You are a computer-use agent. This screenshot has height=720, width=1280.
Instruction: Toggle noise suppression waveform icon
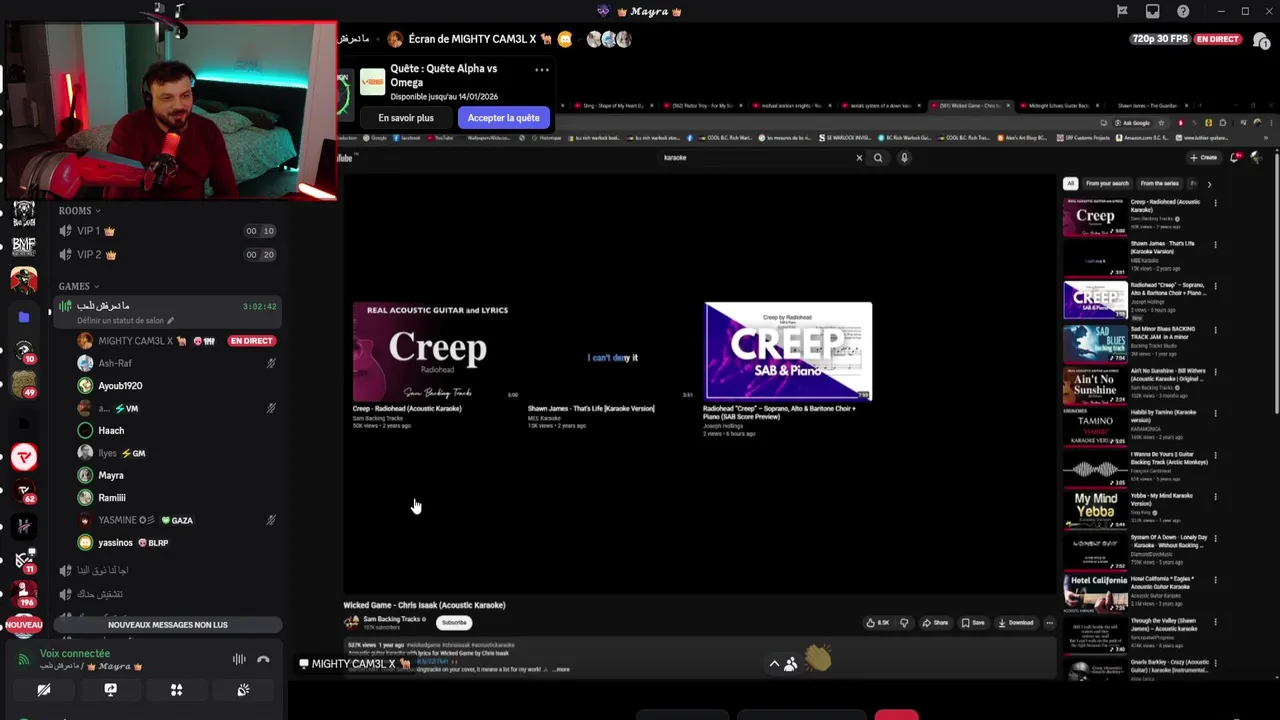239,659
